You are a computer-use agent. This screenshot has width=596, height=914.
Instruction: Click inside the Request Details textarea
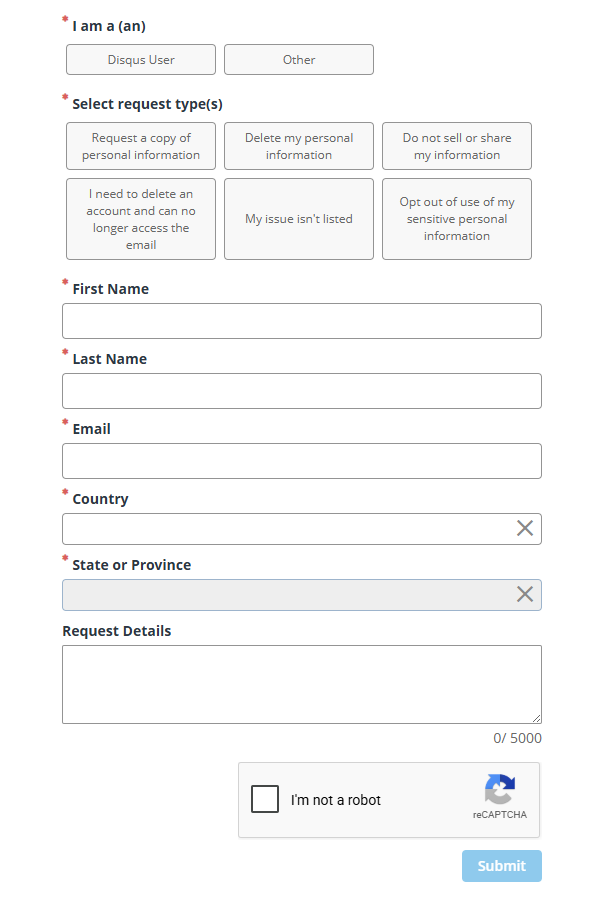(301, 684)
